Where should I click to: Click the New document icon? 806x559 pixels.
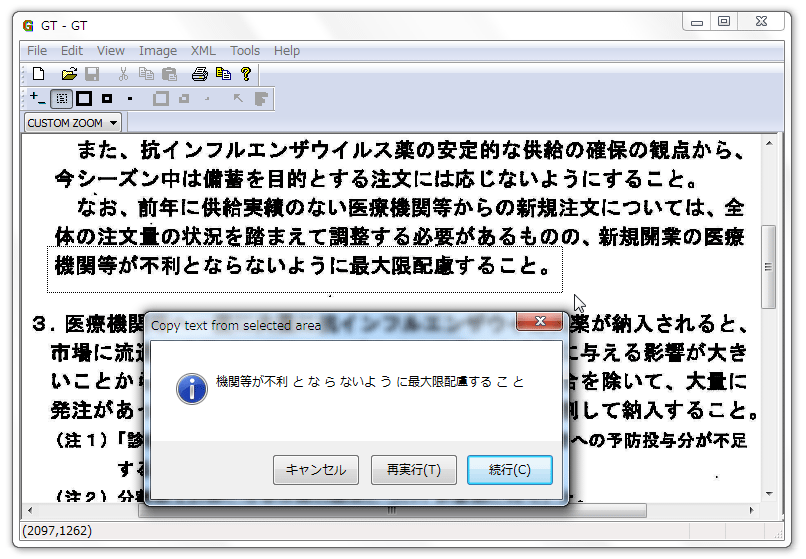pyautogui.click(x=38, y=74)
